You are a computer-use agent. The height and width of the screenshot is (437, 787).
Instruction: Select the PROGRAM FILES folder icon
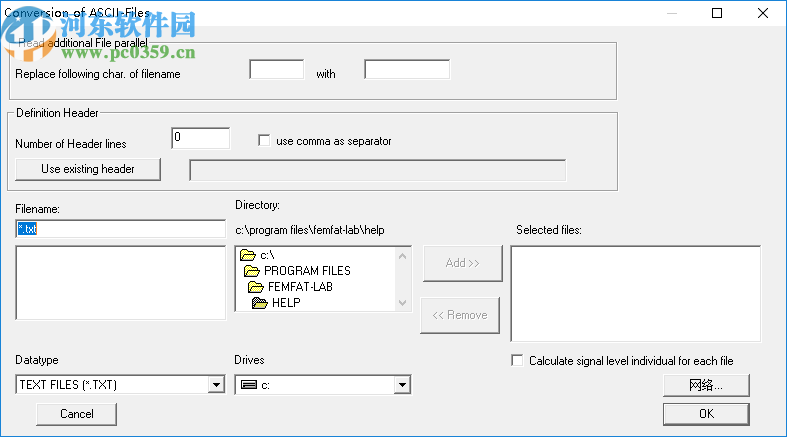tap(250, 271)
